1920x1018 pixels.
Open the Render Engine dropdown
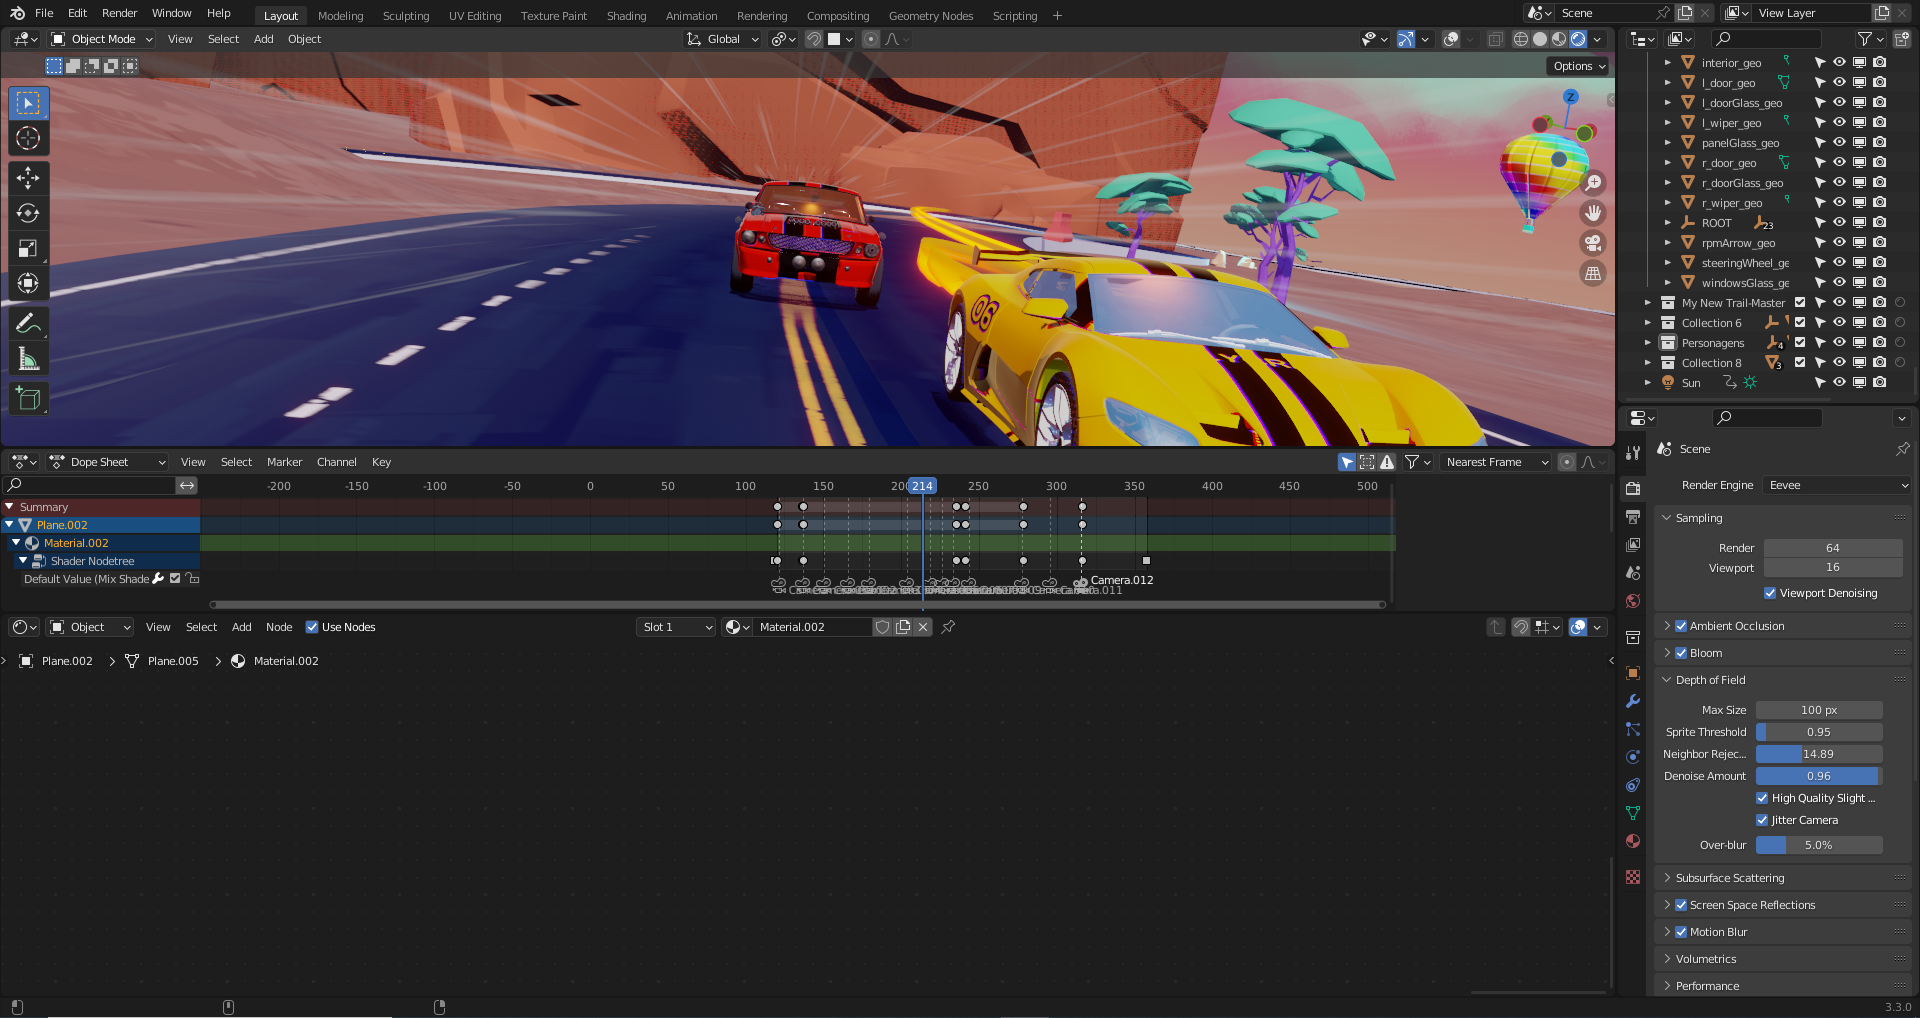[x=1837, y=485]
